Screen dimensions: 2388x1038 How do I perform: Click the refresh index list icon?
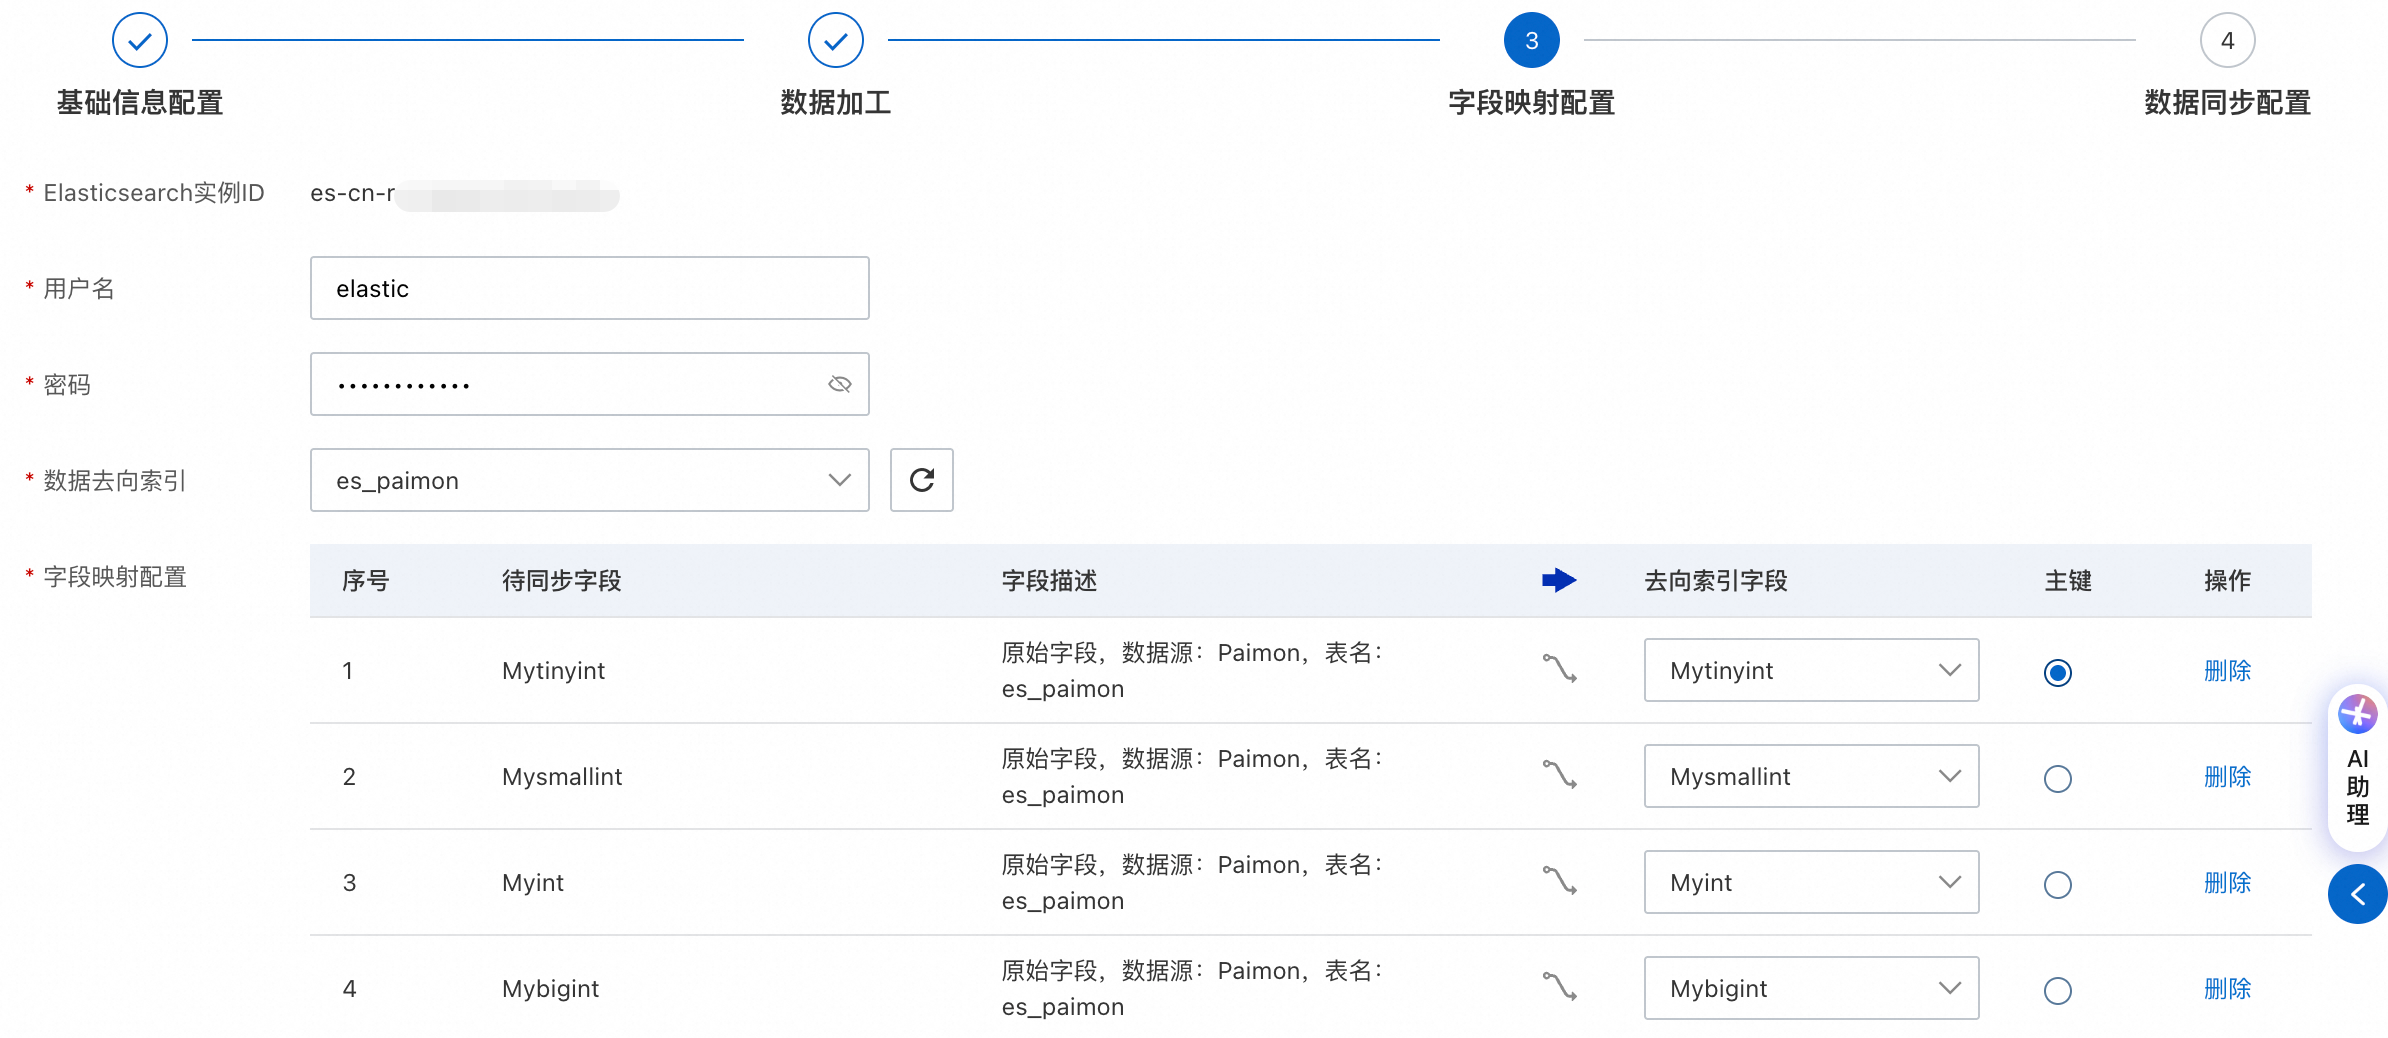921,480
